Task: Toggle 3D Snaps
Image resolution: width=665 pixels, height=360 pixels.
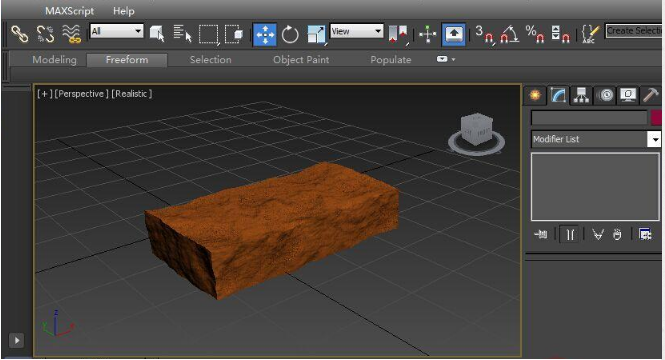Action: tap(484, 34)
